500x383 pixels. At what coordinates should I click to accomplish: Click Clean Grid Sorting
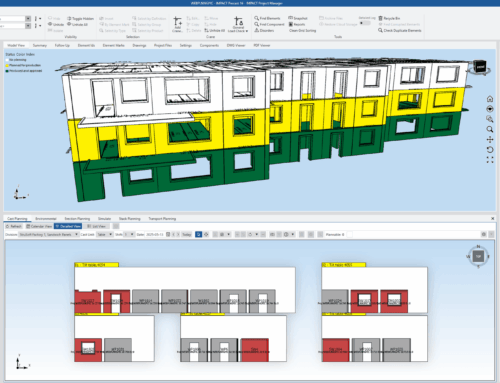pyautogui.click(x=302, y=30)
